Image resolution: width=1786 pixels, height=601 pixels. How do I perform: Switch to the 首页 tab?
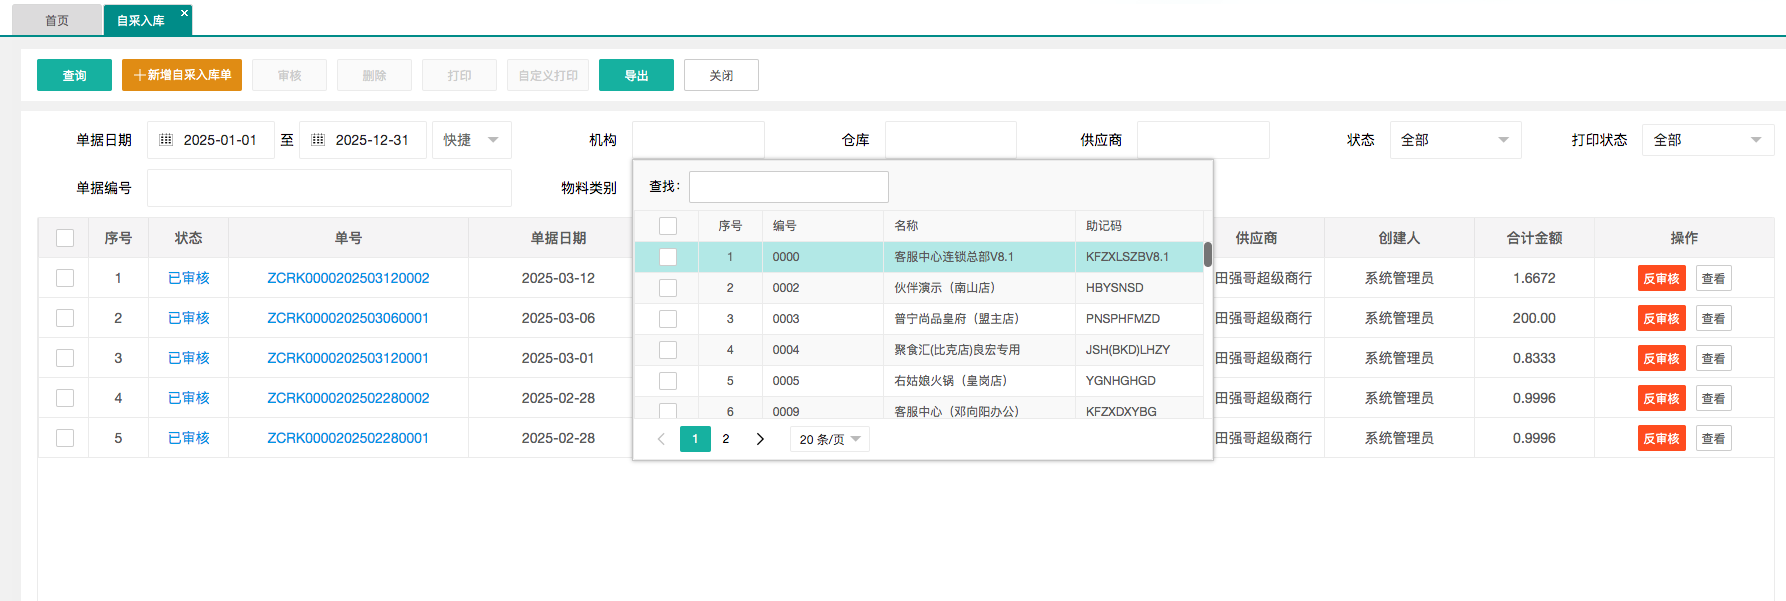tap(57, 20)
